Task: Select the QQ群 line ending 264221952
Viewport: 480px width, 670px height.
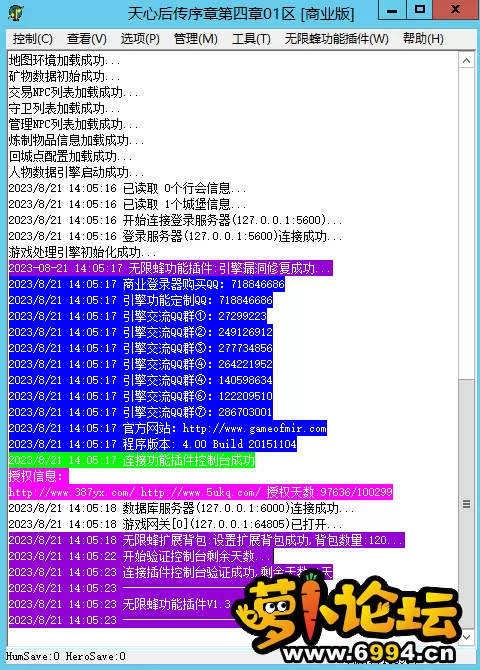Action: (x=141, y=364)
